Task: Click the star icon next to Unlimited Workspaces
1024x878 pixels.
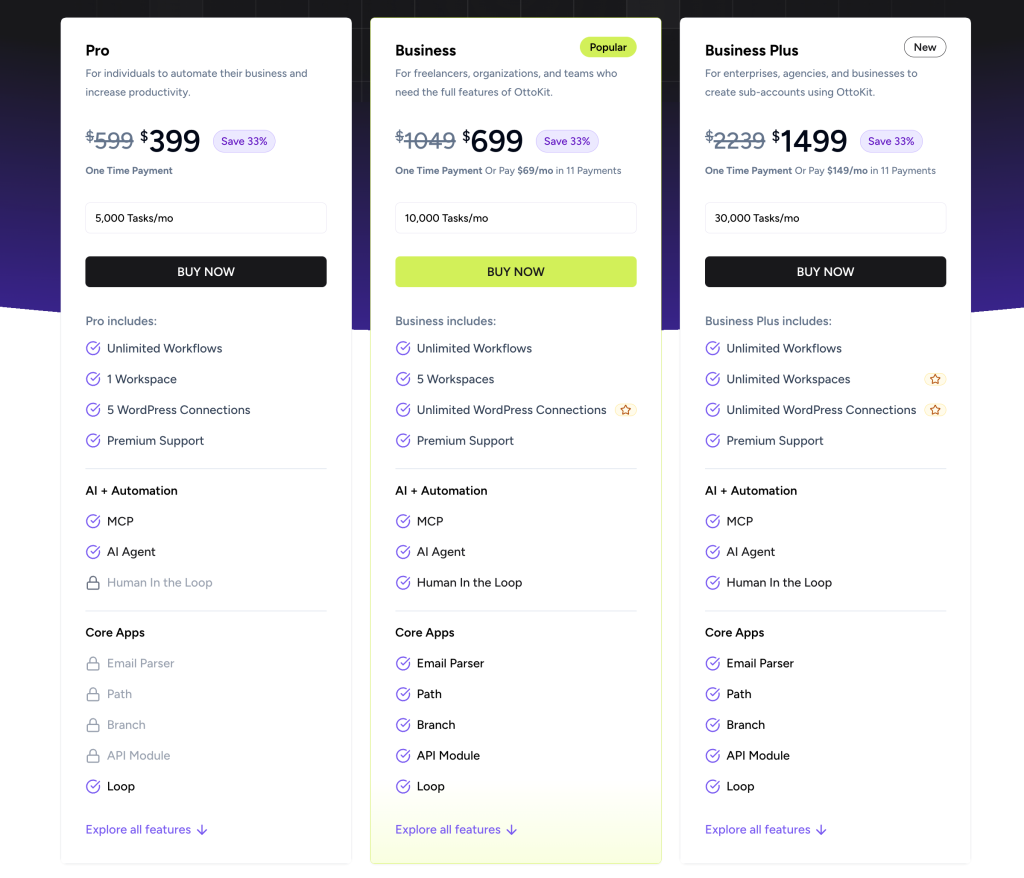Action: (x=935, y=379)
